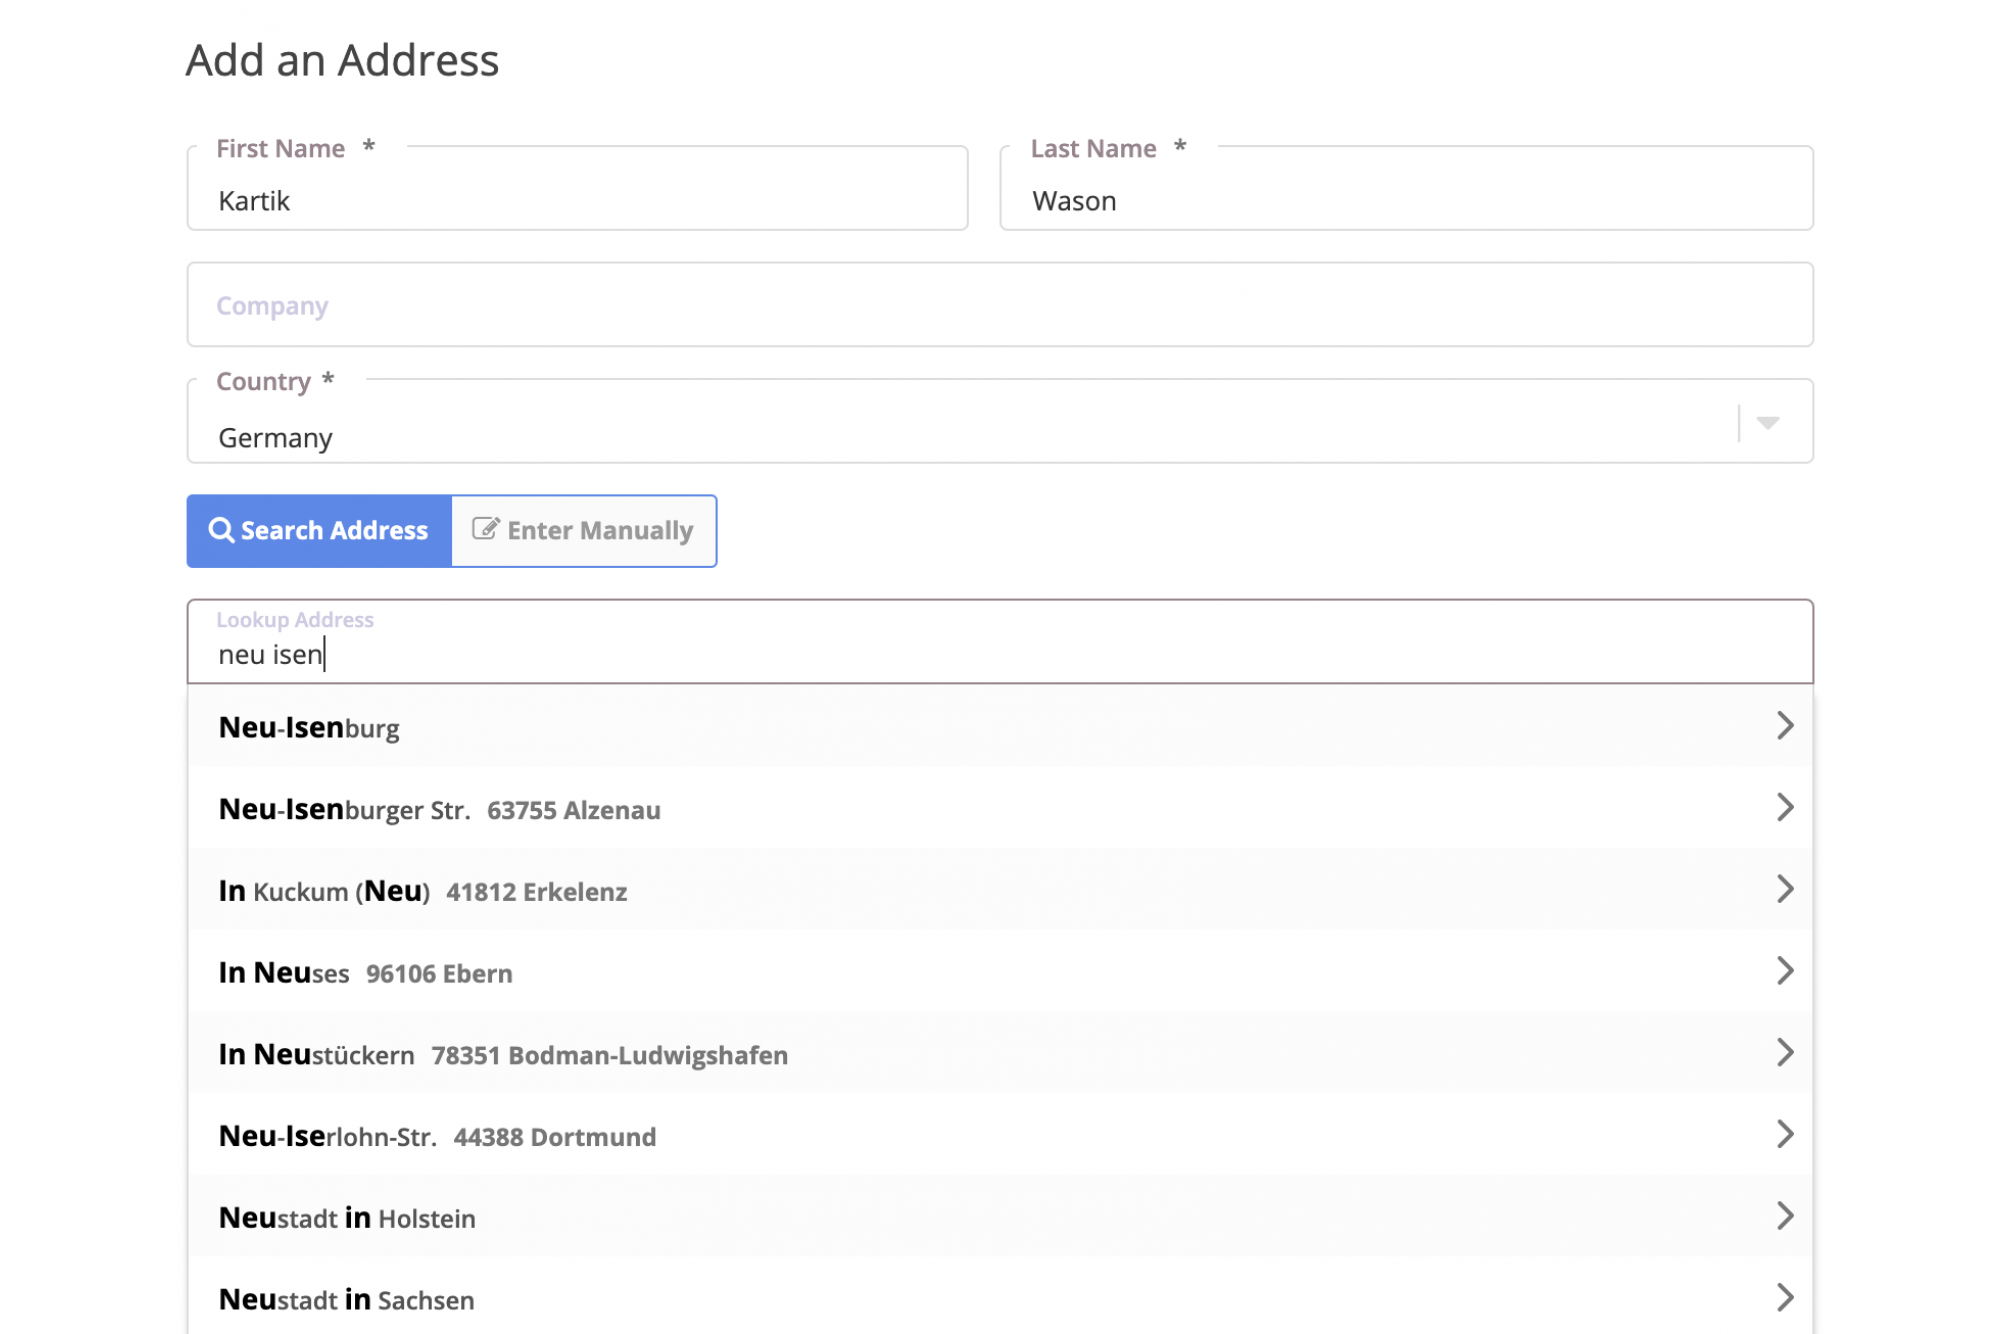The image size is (2000, 1334).
Task: Click inside the Lookup Address field
Action: coord(900,654)
